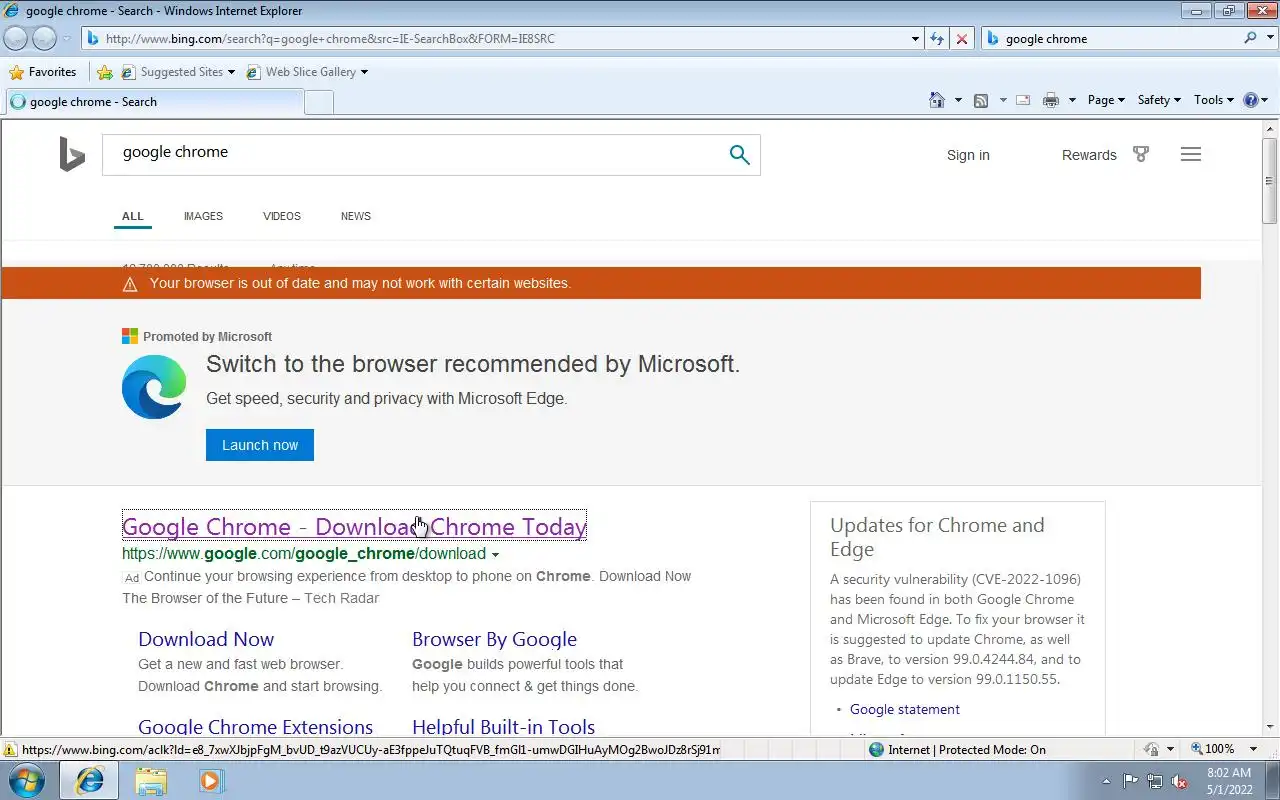Click the privacy lock icon in status bar
This screenshot has width=1280, height=800.
pyautogui.click(x=1151, y=749)
